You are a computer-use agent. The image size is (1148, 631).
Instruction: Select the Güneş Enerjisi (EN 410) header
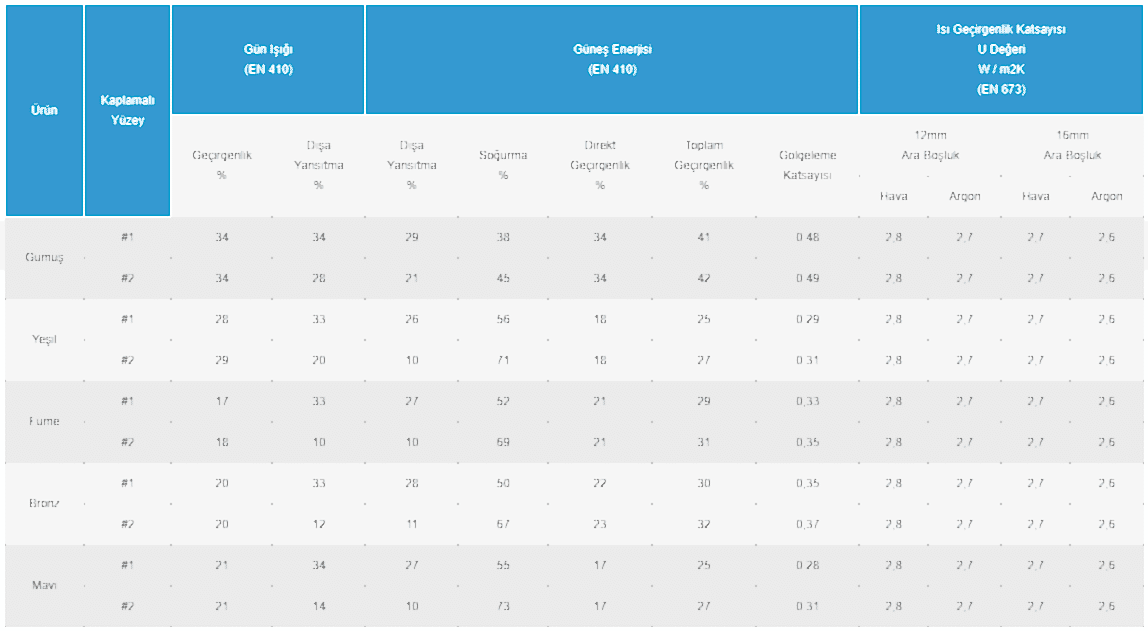point(612,59)
